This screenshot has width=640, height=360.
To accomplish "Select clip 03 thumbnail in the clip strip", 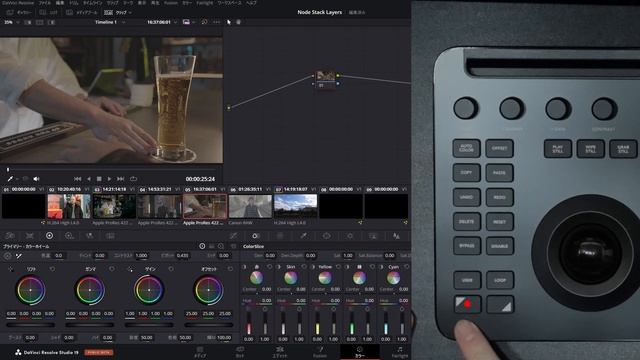I will tap(114, 206).
